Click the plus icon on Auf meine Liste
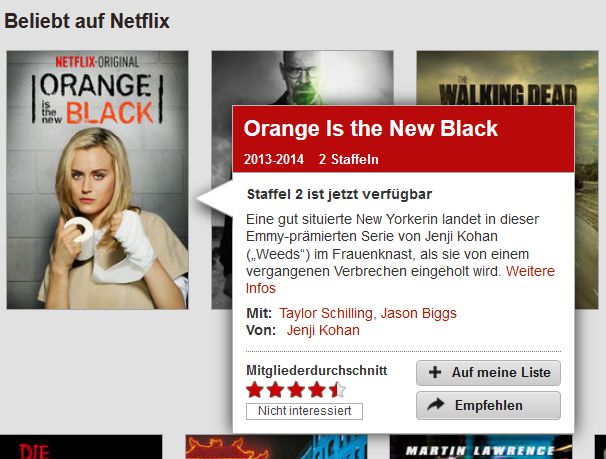 435,372
